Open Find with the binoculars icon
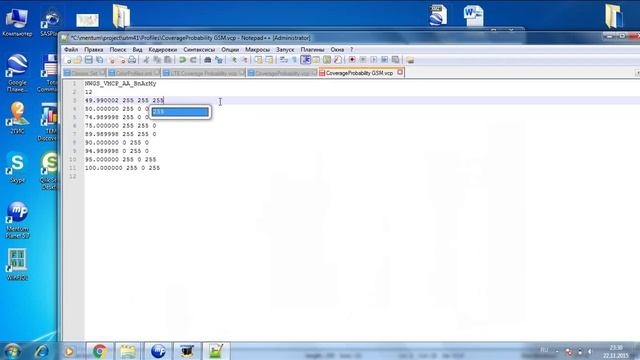 click(208, 60)
